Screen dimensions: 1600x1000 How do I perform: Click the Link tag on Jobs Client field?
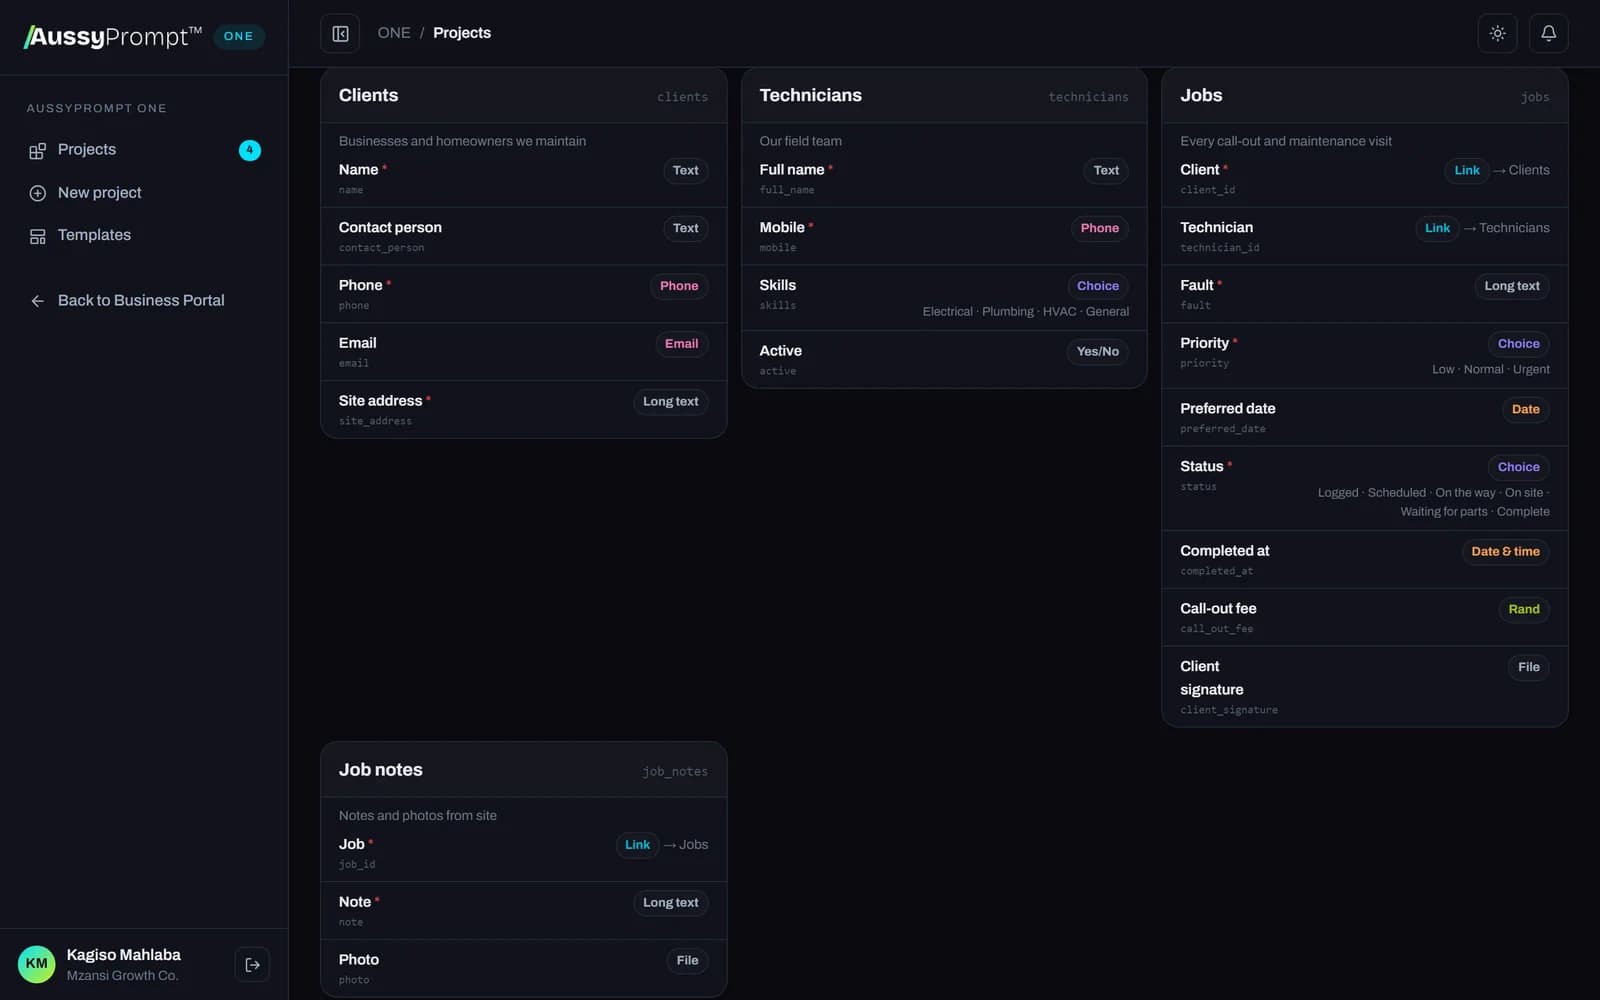[x=1467, y=171]
